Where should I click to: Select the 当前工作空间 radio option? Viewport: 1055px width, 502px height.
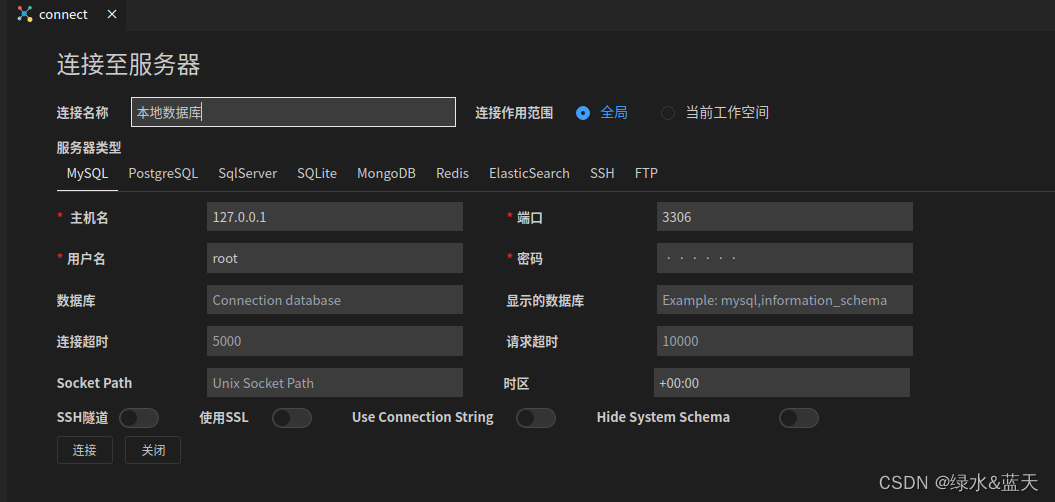(x=667, y=113)
